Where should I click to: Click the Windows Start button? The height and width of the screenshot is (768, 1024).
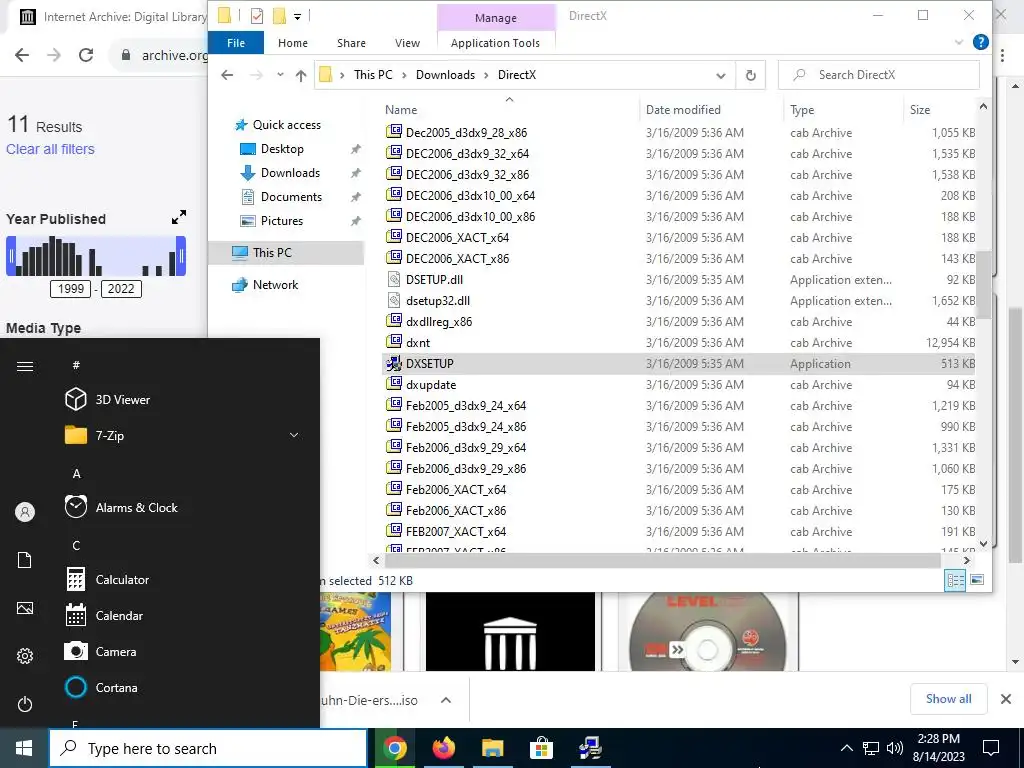coord(24,748)
